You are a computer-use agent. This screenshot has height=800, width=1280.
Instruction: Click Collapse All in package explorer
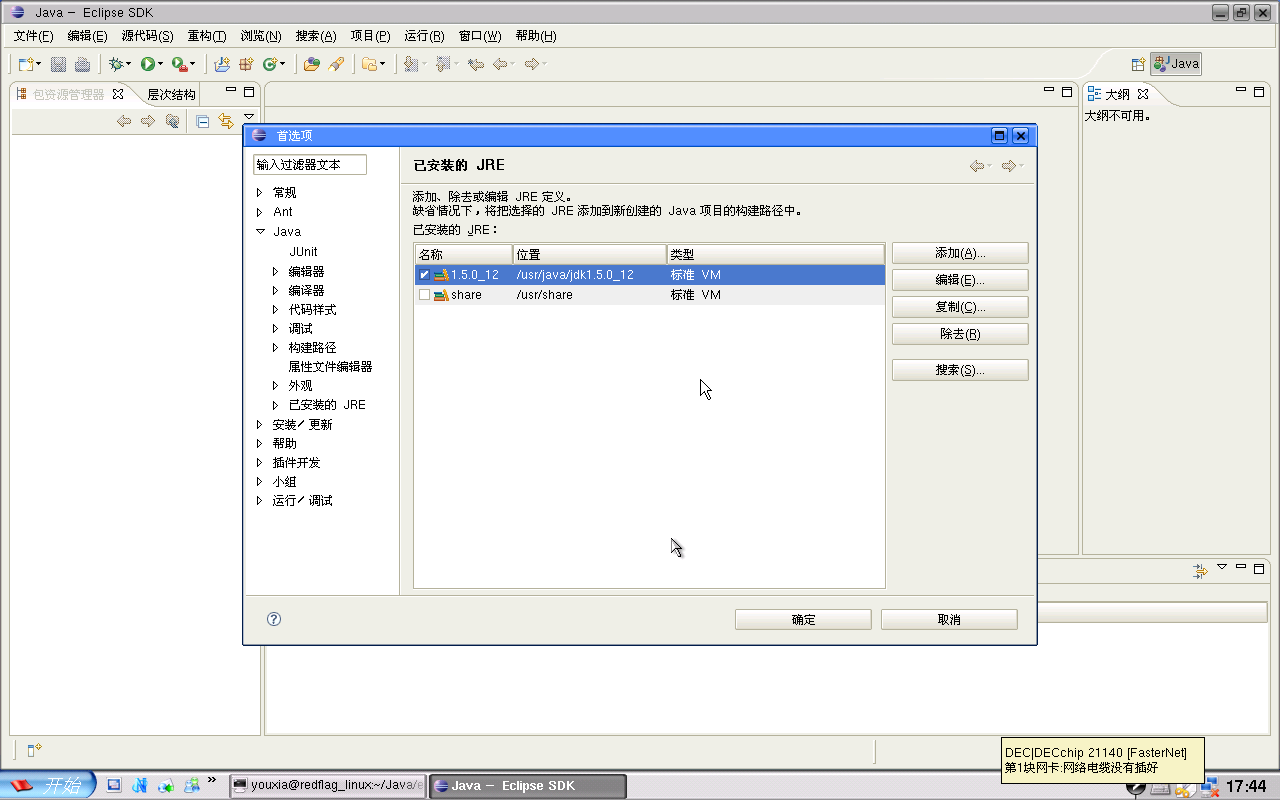(x=203, y=121)
